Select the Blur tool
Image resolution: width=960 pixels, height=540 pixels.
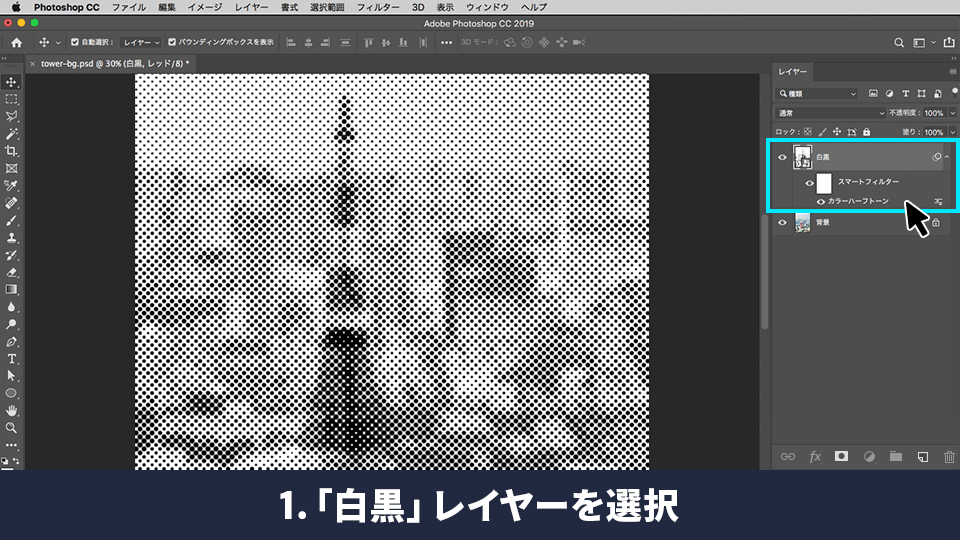11,307
